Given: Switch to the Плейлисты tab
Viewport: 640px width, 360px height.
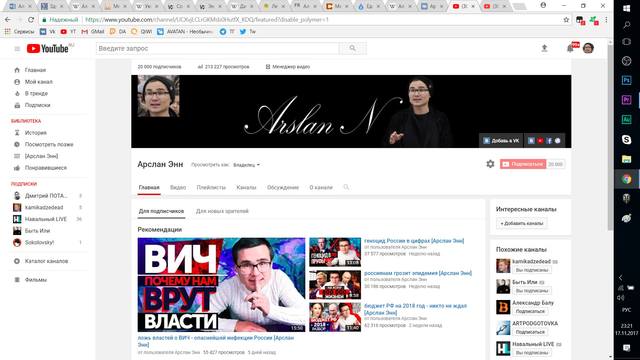Looking at the screenshot, I should pyautogui.click(x=211, y=187).
